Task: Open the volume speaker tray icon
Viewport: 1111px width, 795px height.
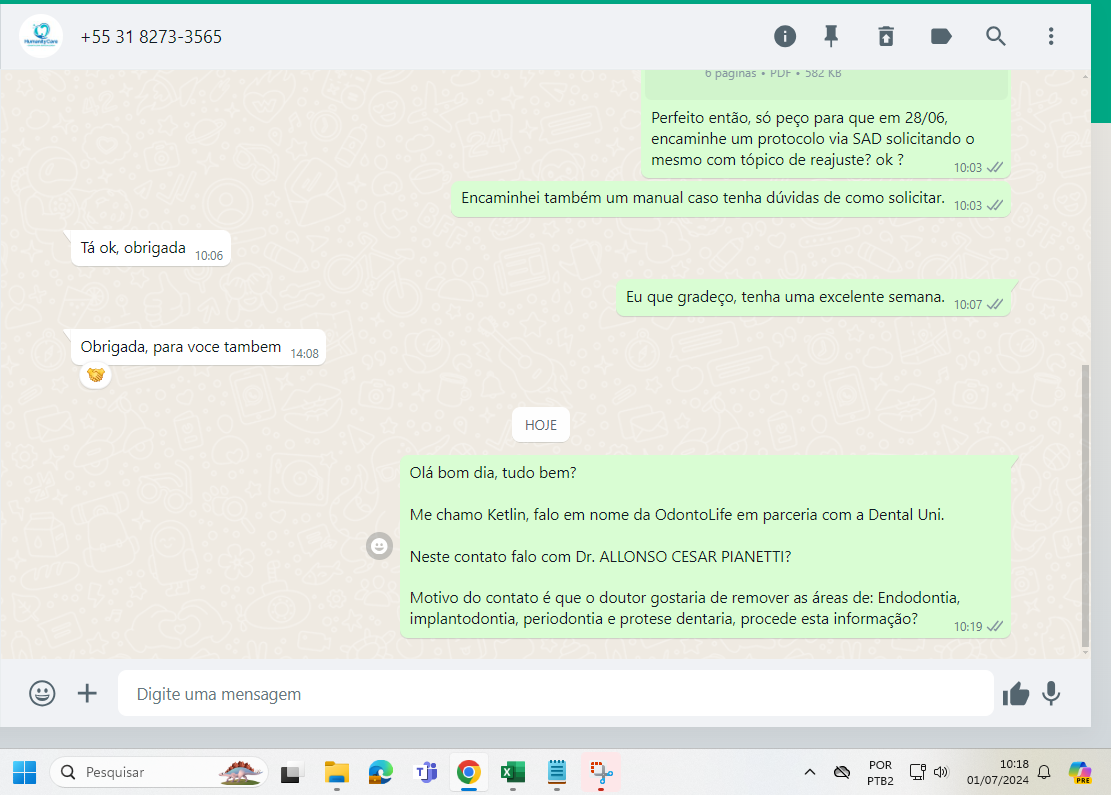Action: [941, 772]
